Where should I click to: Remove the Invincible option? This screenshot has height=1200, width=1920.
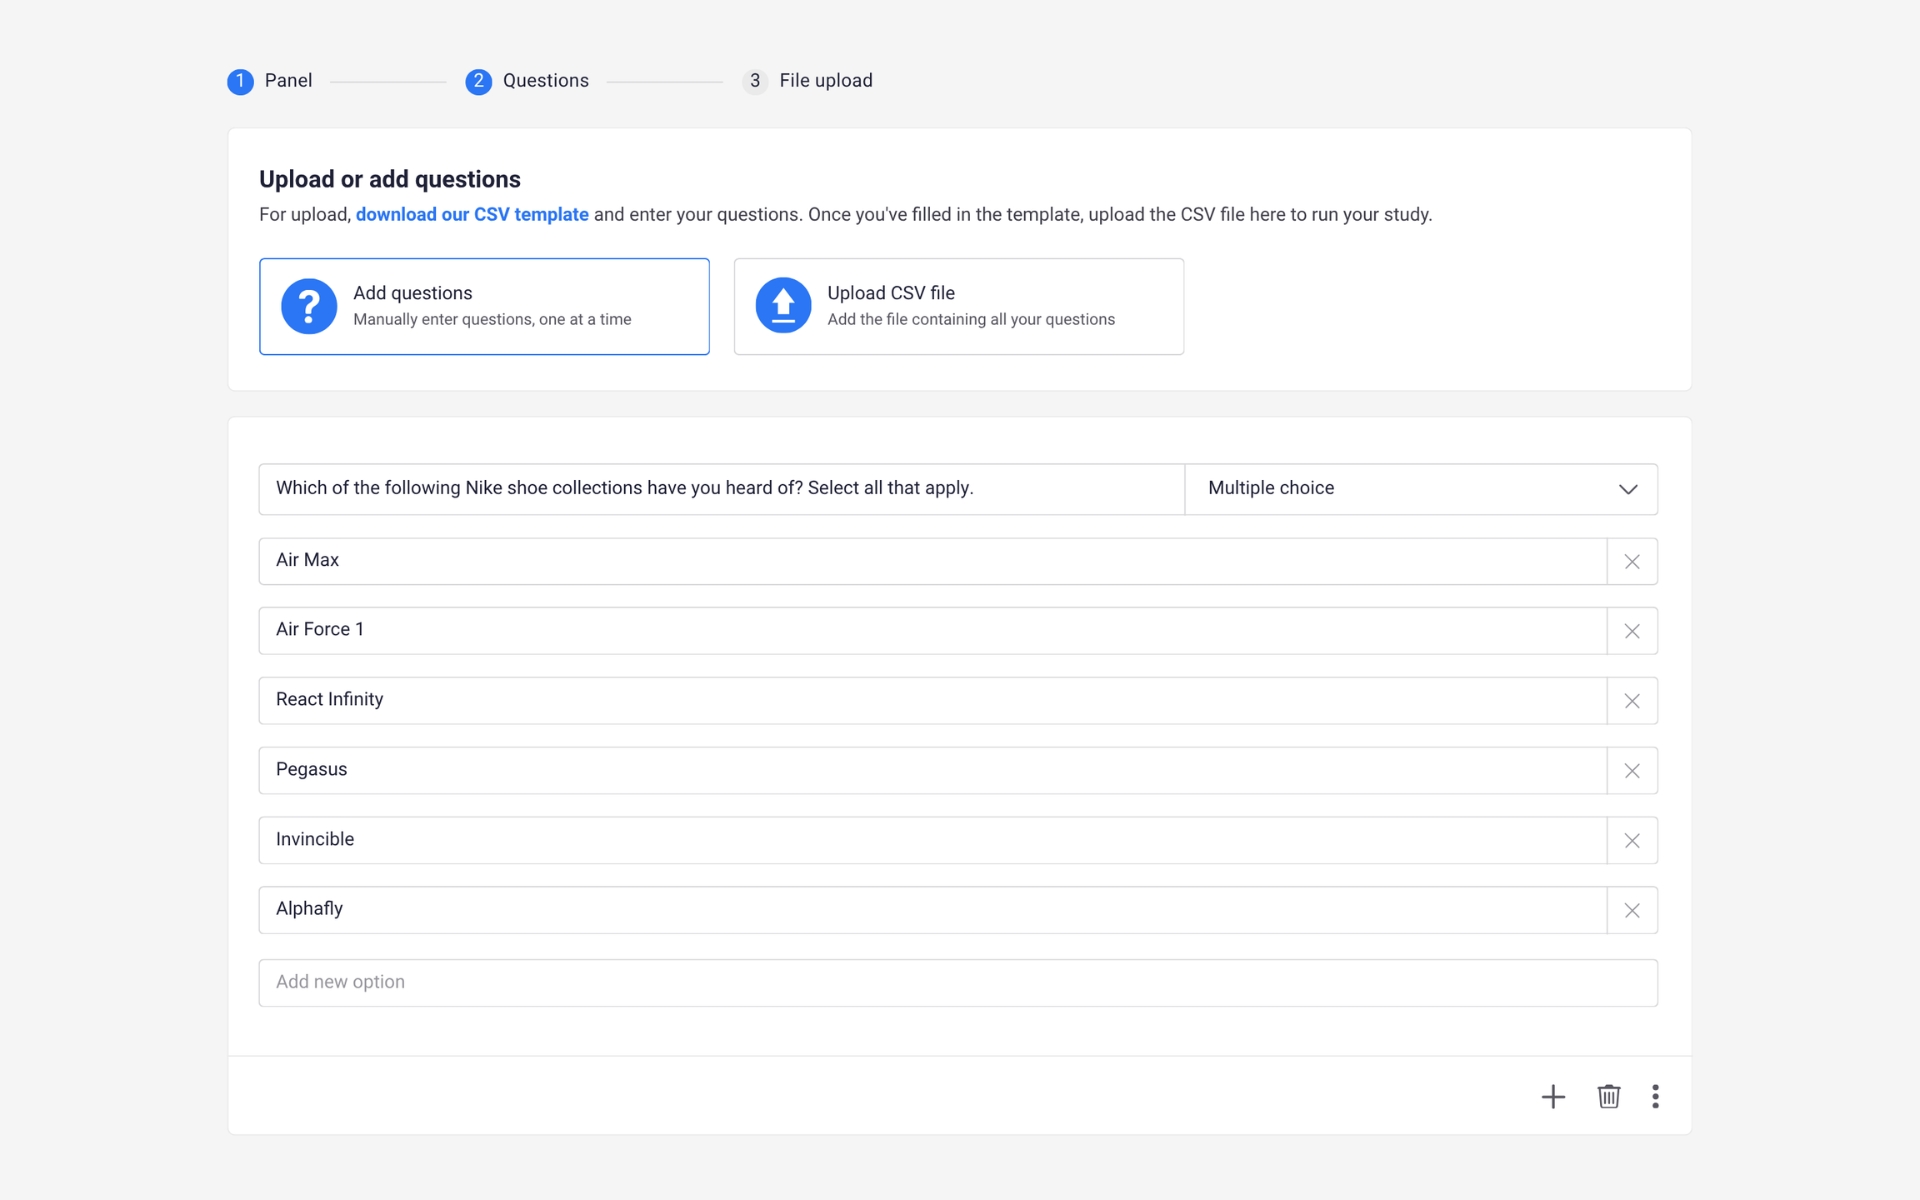[1632, 841]
